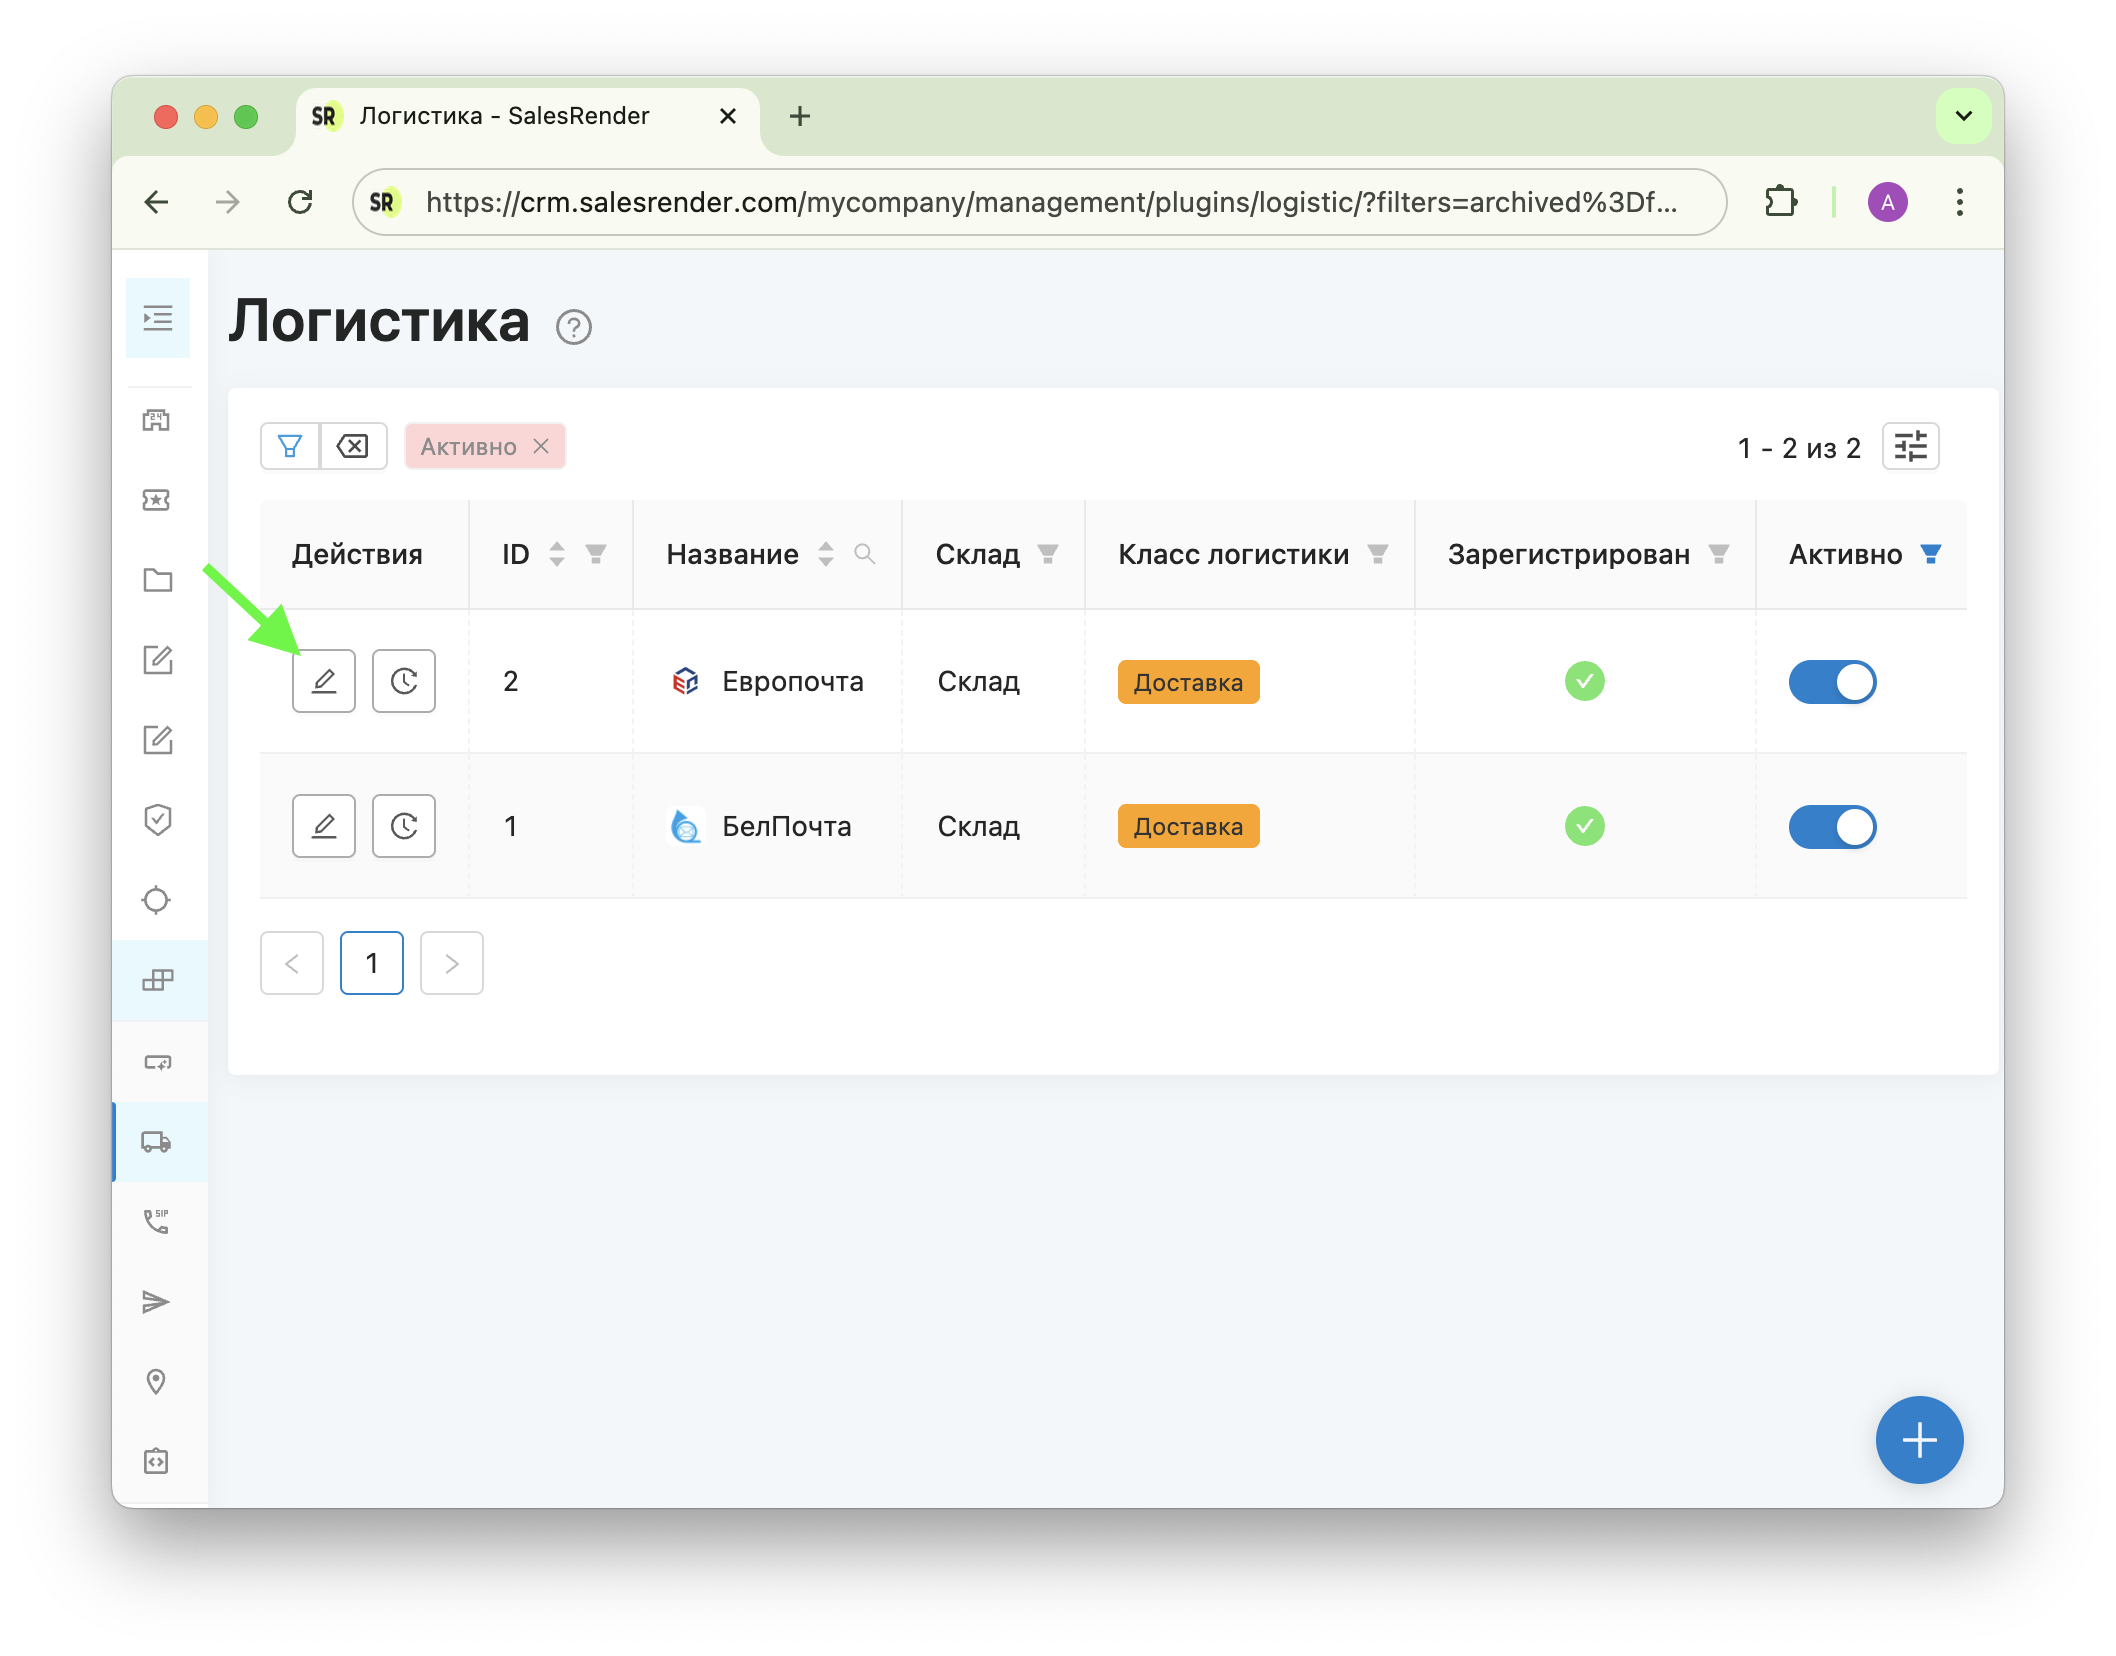This screenshot has height=1656, width=2116.
Task: Go to page 1 in pagination
Action: [x=372, y=963]
